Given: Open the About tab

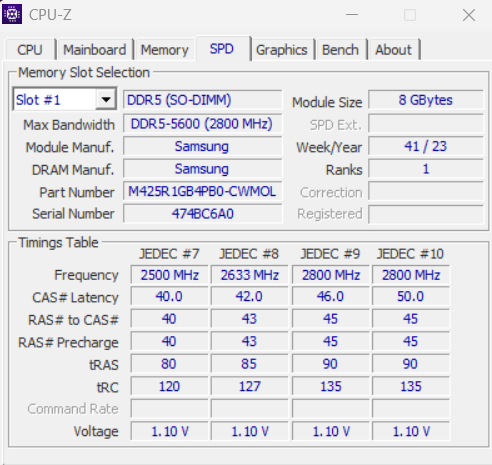Looking at the screenshot, I should point(394,50).
